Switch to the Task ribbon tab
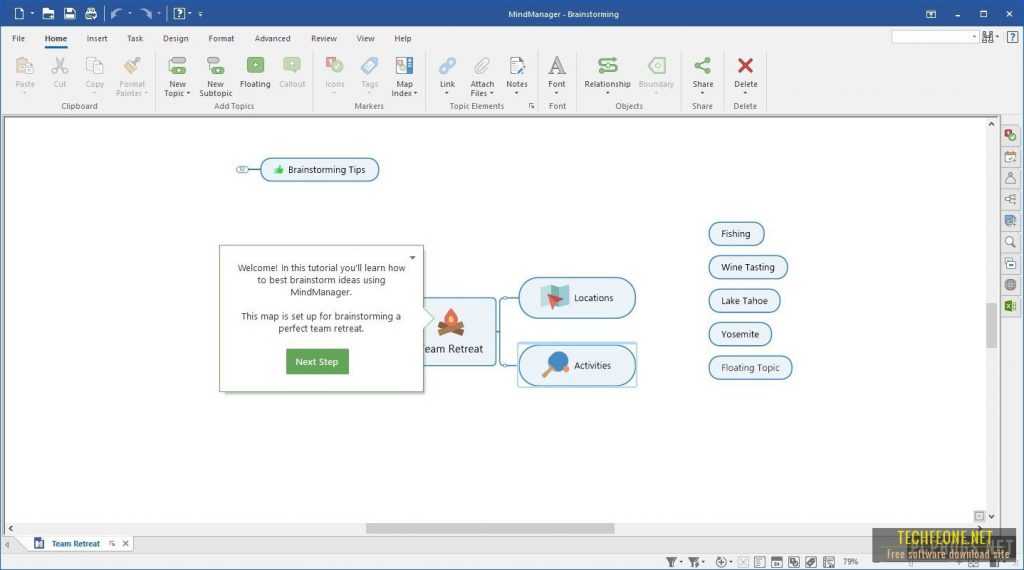The image size is (1024, 570). [135, 39]
